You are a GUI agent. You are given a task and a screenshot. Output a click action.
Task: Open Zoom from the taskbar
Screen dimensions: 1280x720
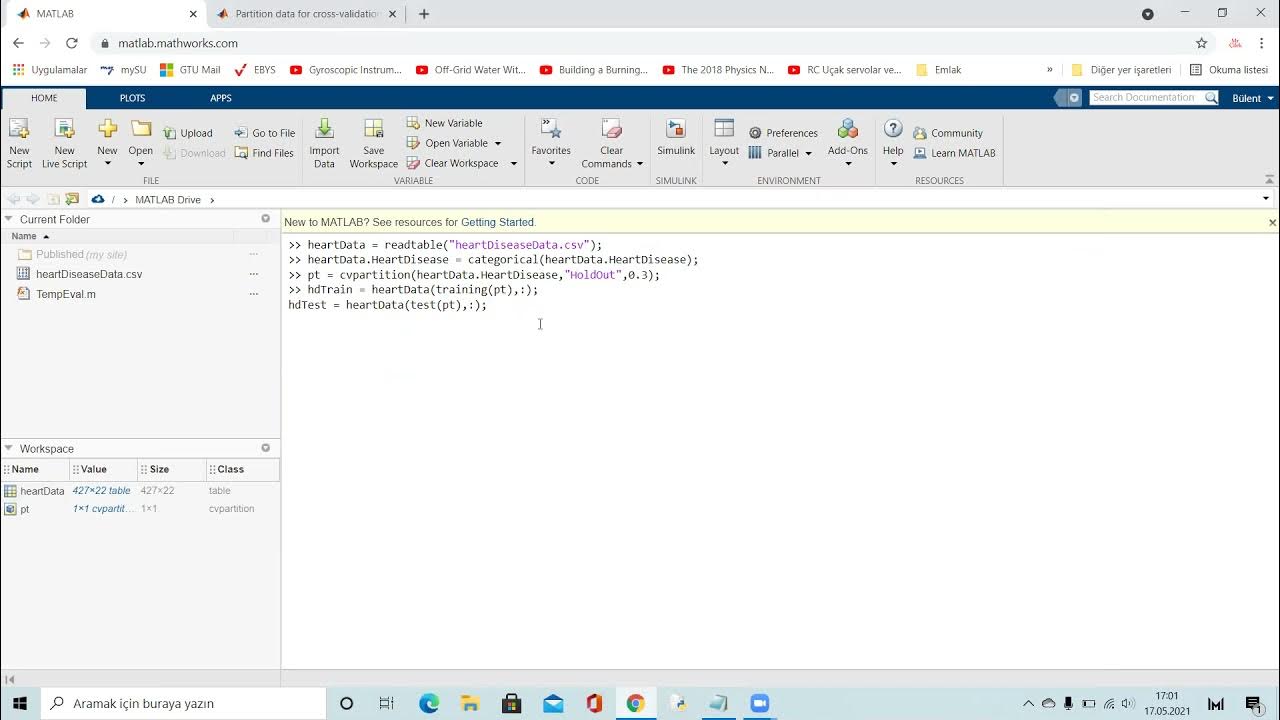[x=759, y=704]
